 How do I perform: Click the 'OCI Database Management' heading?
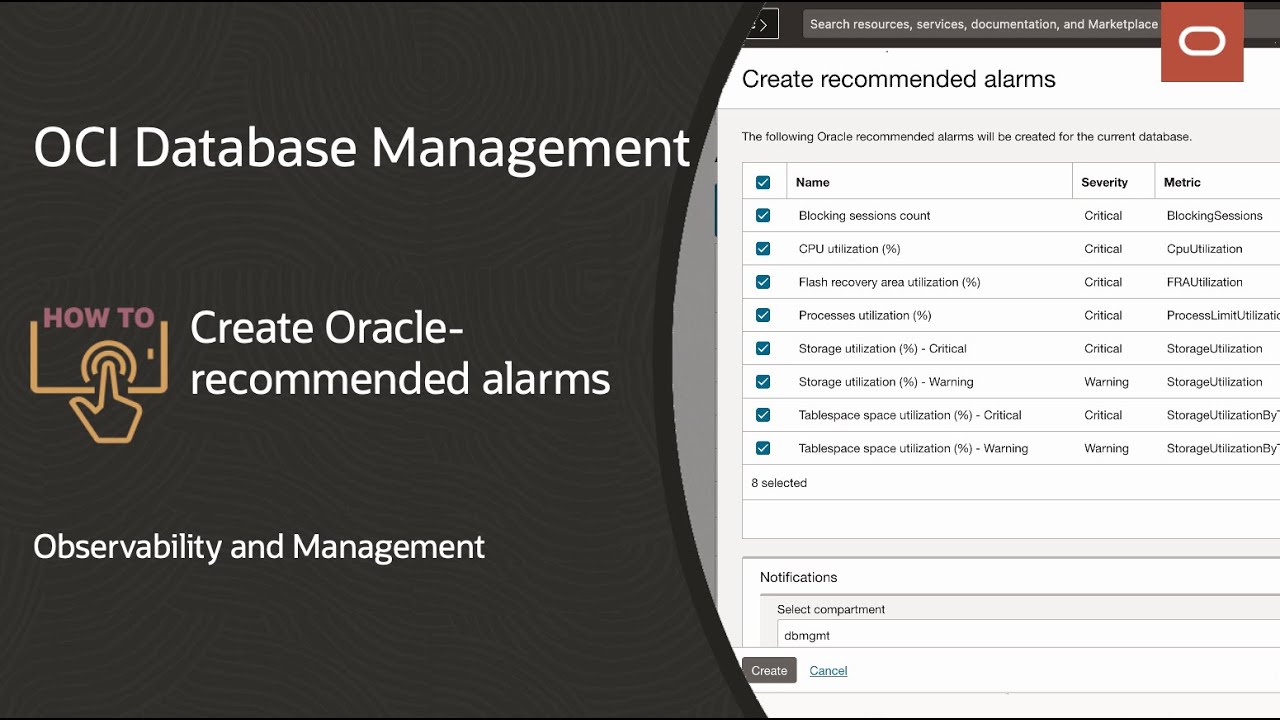click(x=362, y=148)
